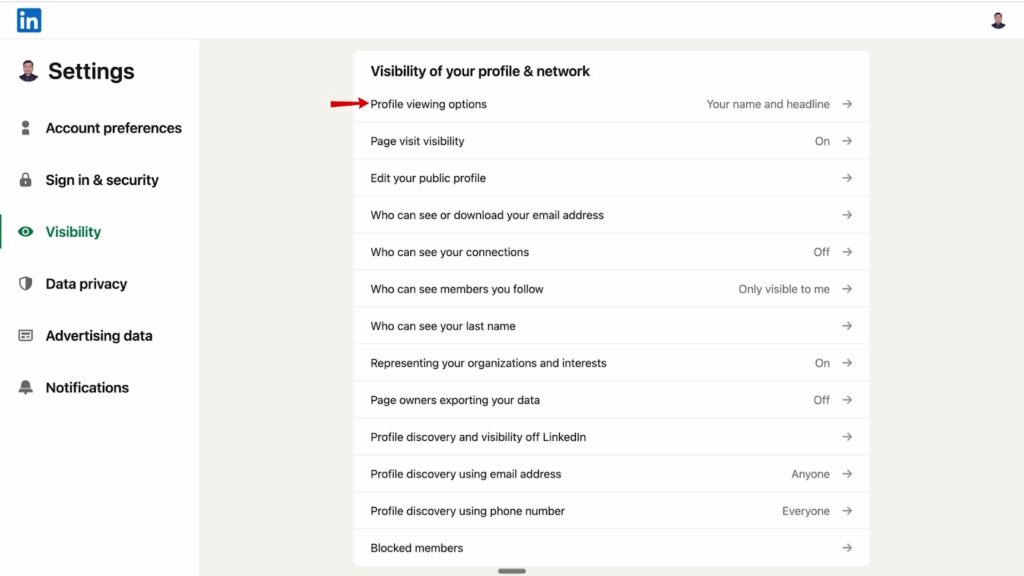Expand Profile discovery using phone number arrow
1024x576 pixels.
[847, 511]
